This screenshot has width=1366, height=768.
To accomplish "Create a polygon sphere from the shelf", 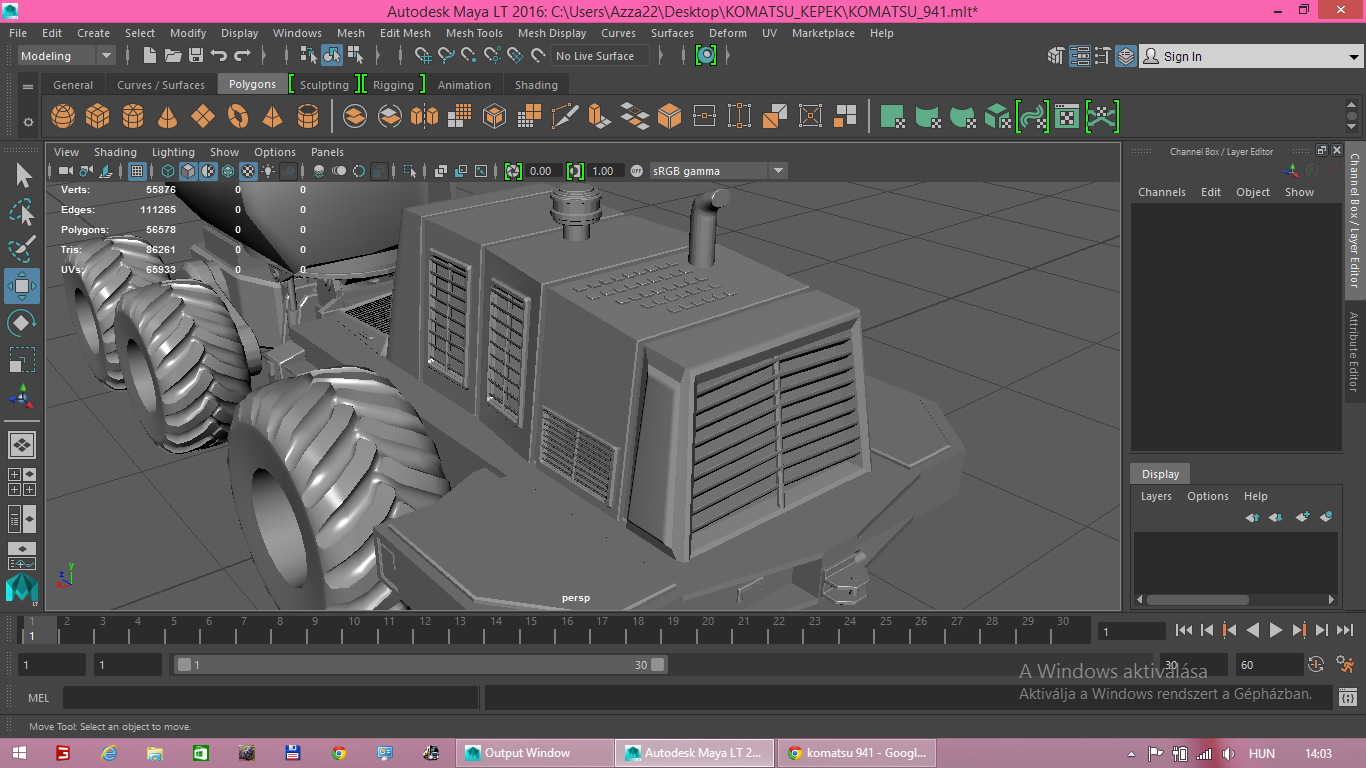I will point(63,117).
